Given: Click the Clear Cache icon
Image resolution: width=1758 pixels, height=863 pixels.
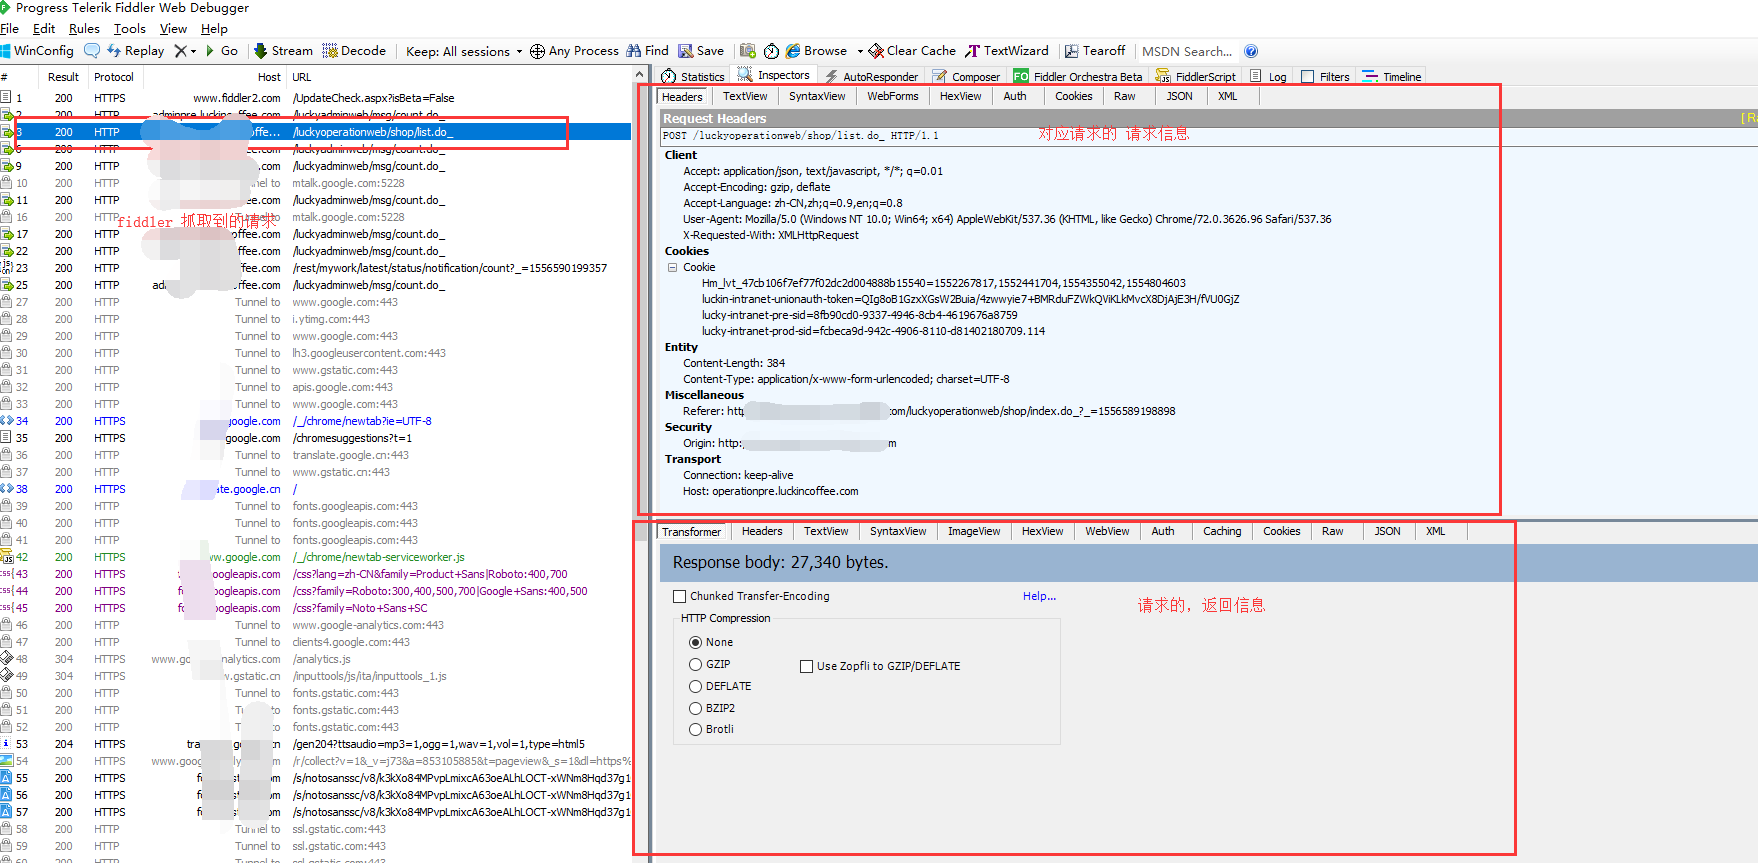Looking at the screenshot, I should click(x=876, y=51).
